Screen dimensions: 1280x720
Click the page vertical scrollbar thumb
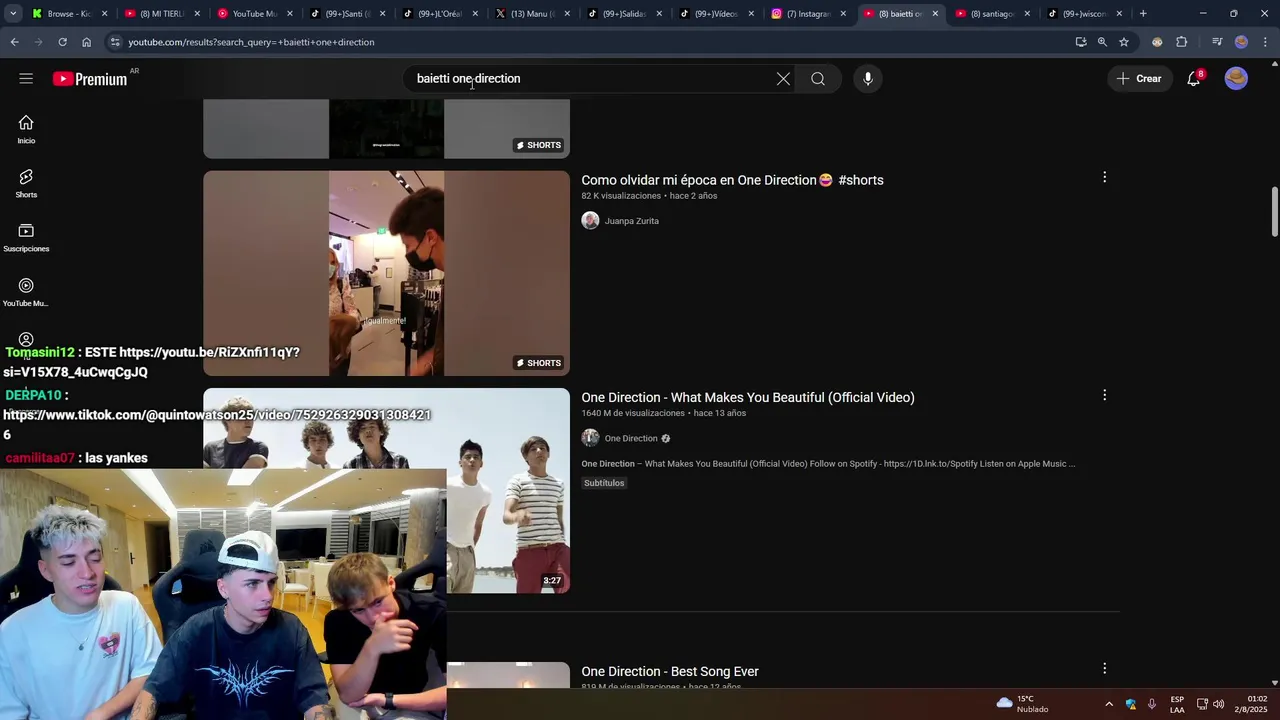[1274, 212]
